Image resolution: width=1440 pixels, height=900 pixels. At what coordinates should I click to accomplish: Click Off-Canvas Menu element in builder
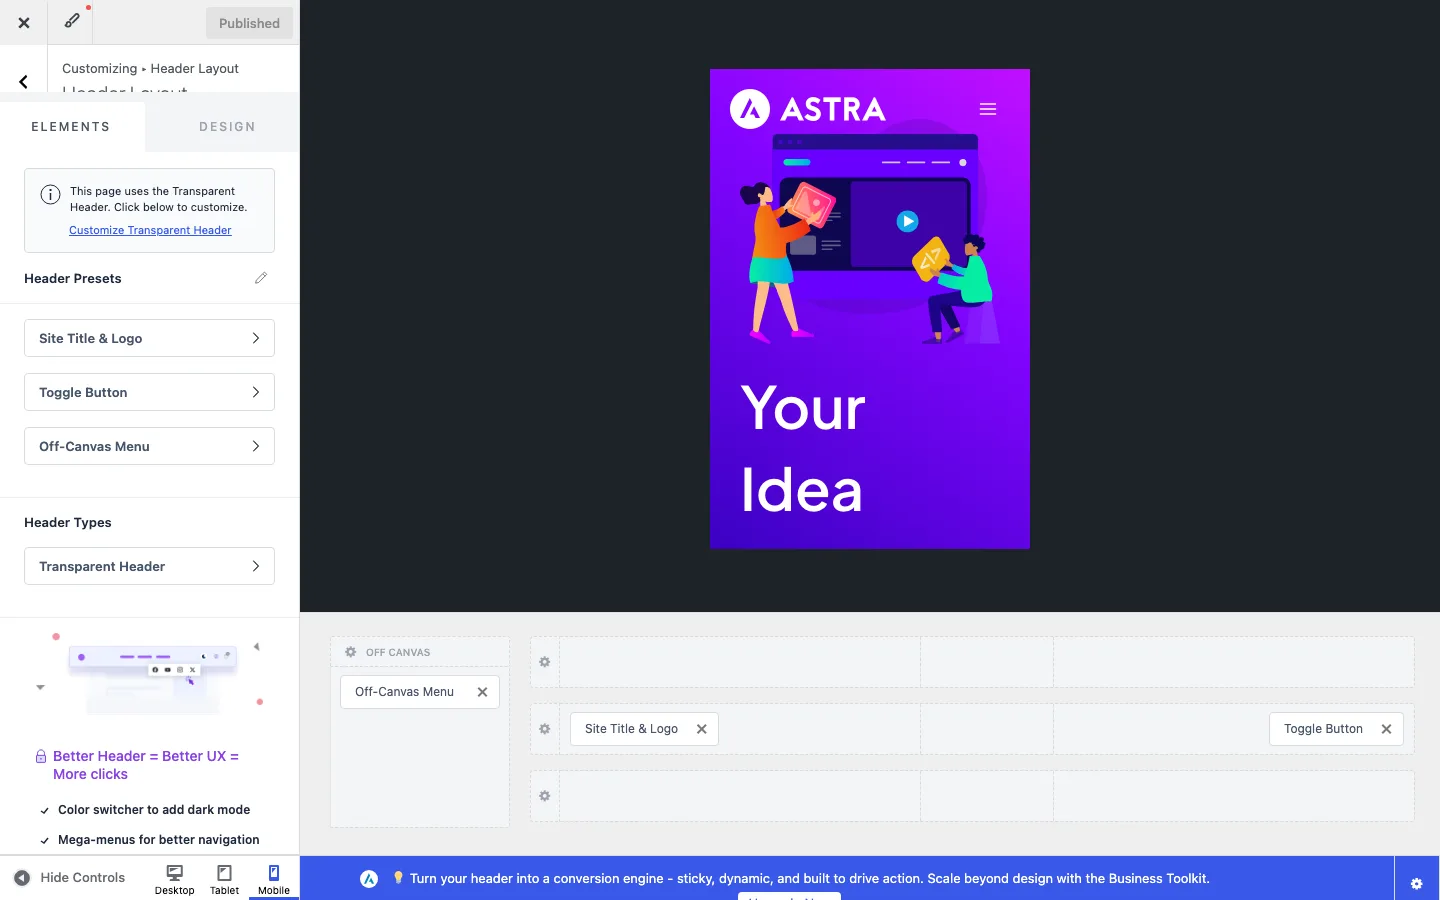click(404, 692)
